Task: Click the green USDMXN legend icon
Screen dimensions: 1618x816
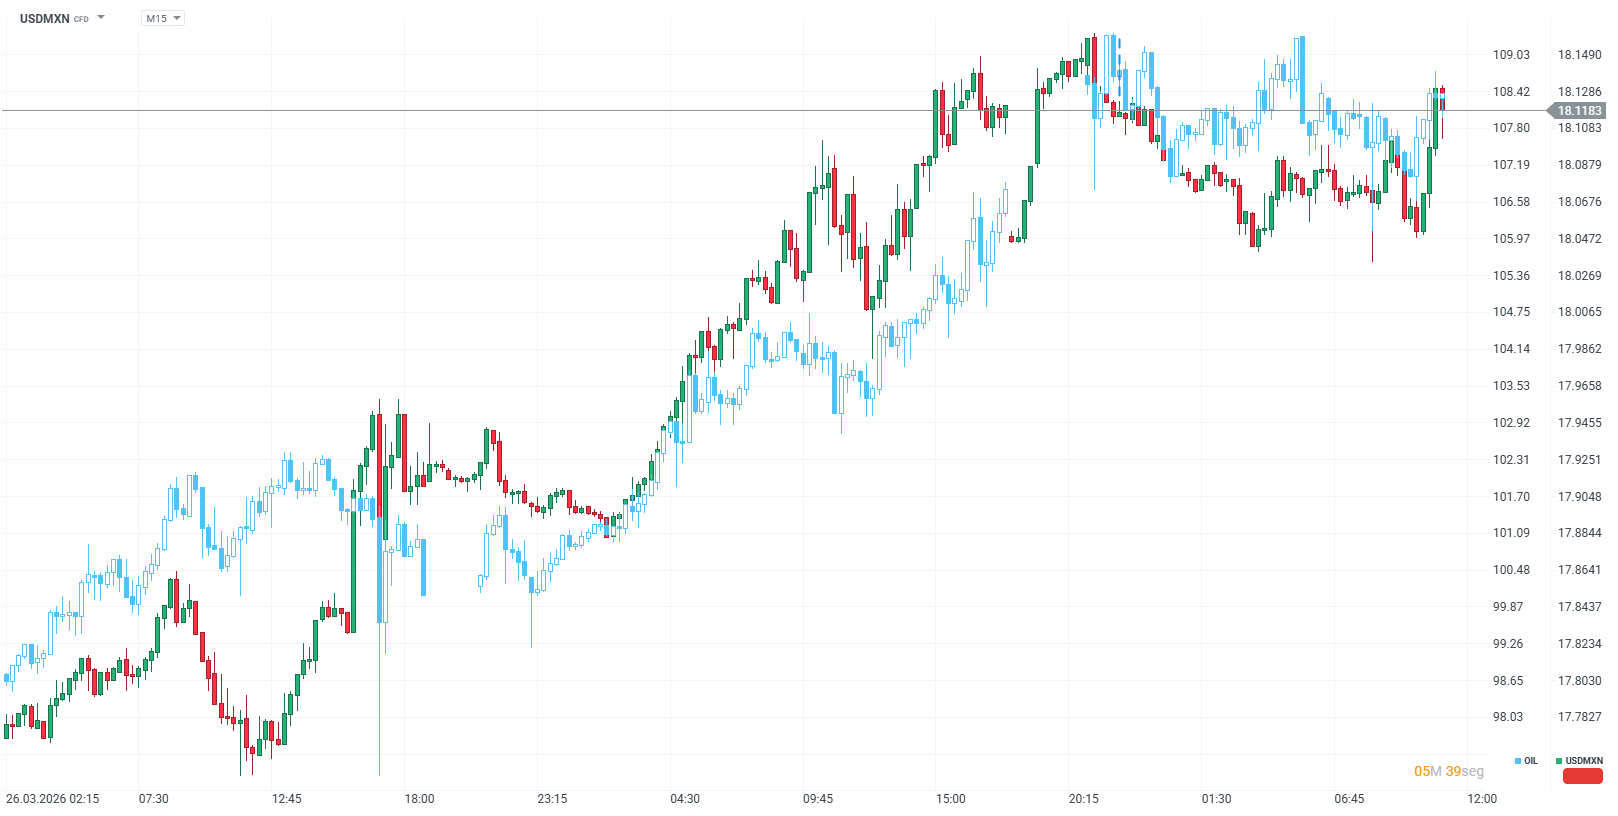Action: 1557,761
